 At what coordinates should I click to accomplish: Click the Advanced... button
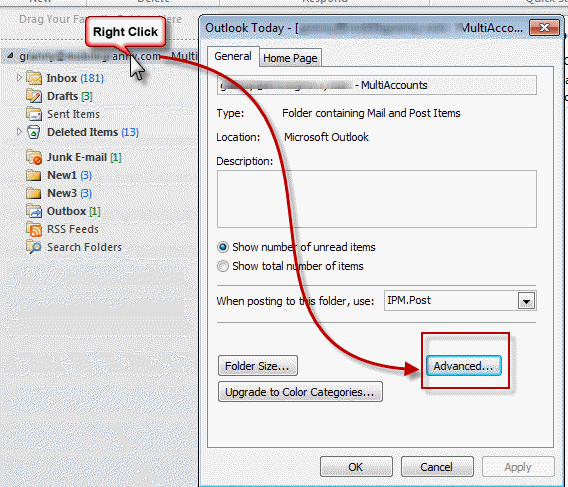click(463, 366)
